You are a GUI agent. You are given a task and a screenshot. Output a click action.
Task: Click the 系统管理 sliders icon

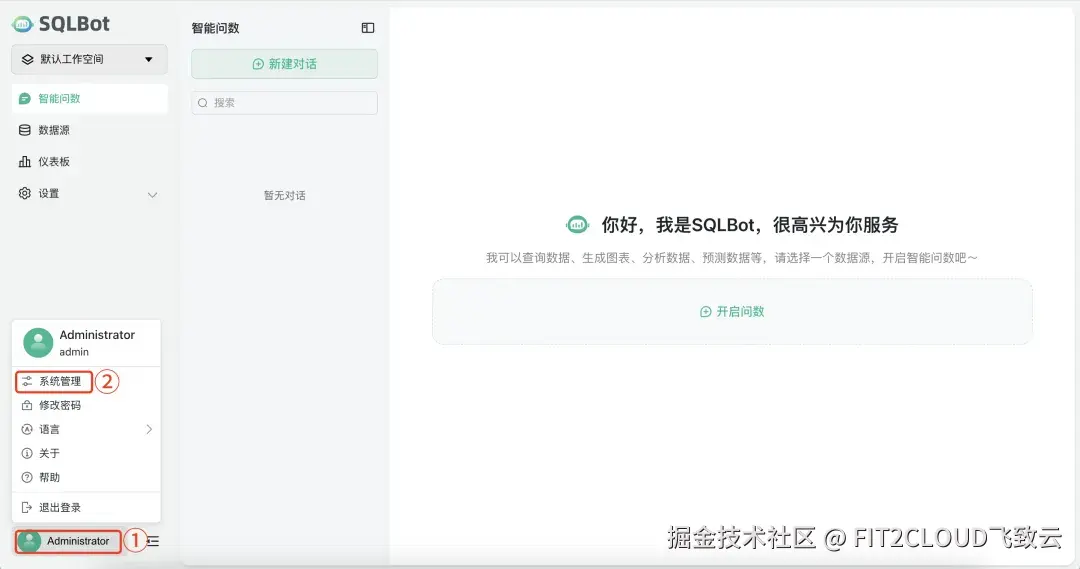[x=27, y=381]
